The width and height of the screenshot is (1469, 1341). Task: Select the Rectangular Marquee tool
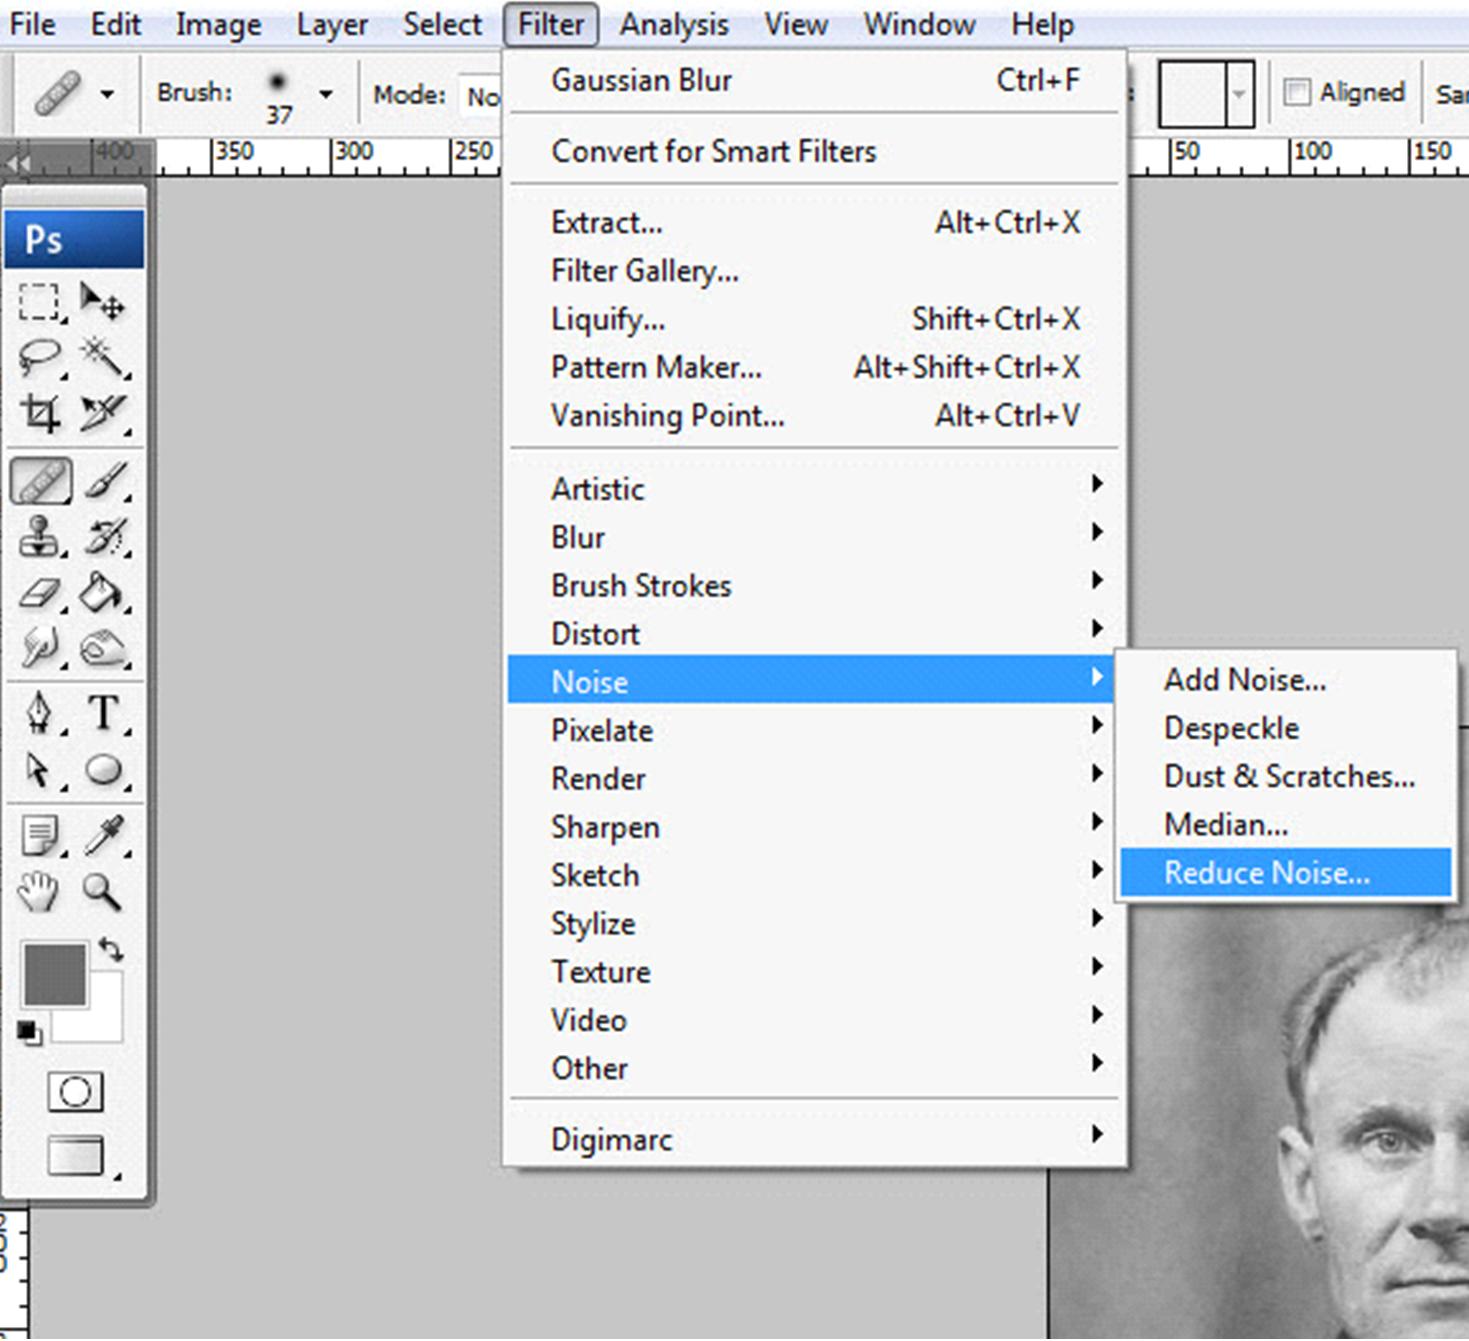coord(40,301)
